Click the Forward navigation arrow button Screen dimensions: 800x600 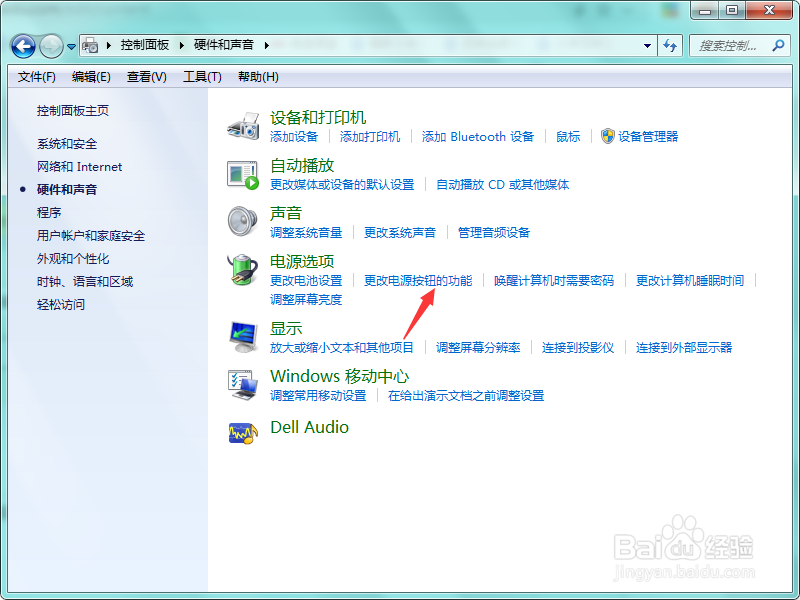[x=51, y=46]
